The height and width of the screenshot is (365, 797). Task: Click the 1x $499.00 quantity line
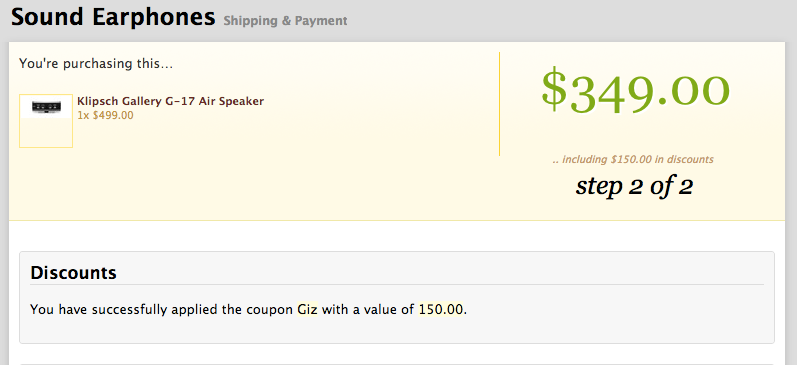click(105, 115)
